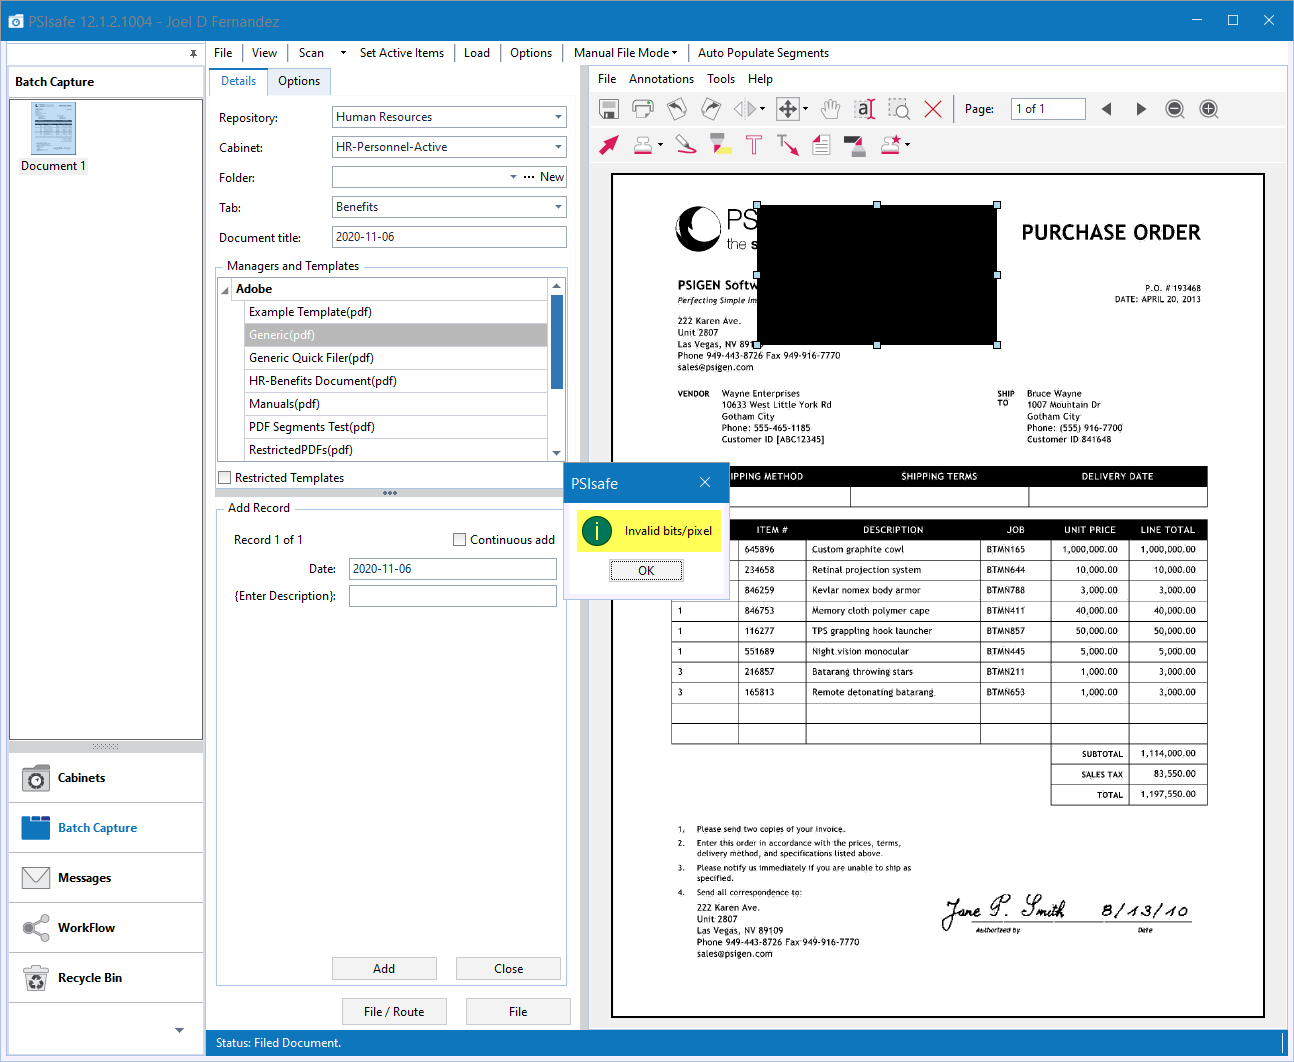This screenshot has height=1062, width=1294.
Task: Click the Document title input field
Action: coord(449,237)
